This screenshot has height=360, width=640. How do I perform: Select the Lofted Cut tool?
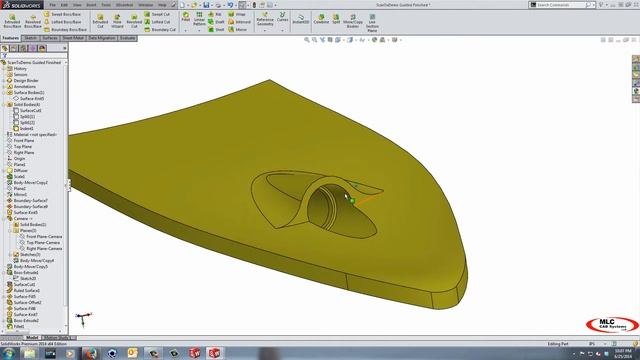pos(158,22)
